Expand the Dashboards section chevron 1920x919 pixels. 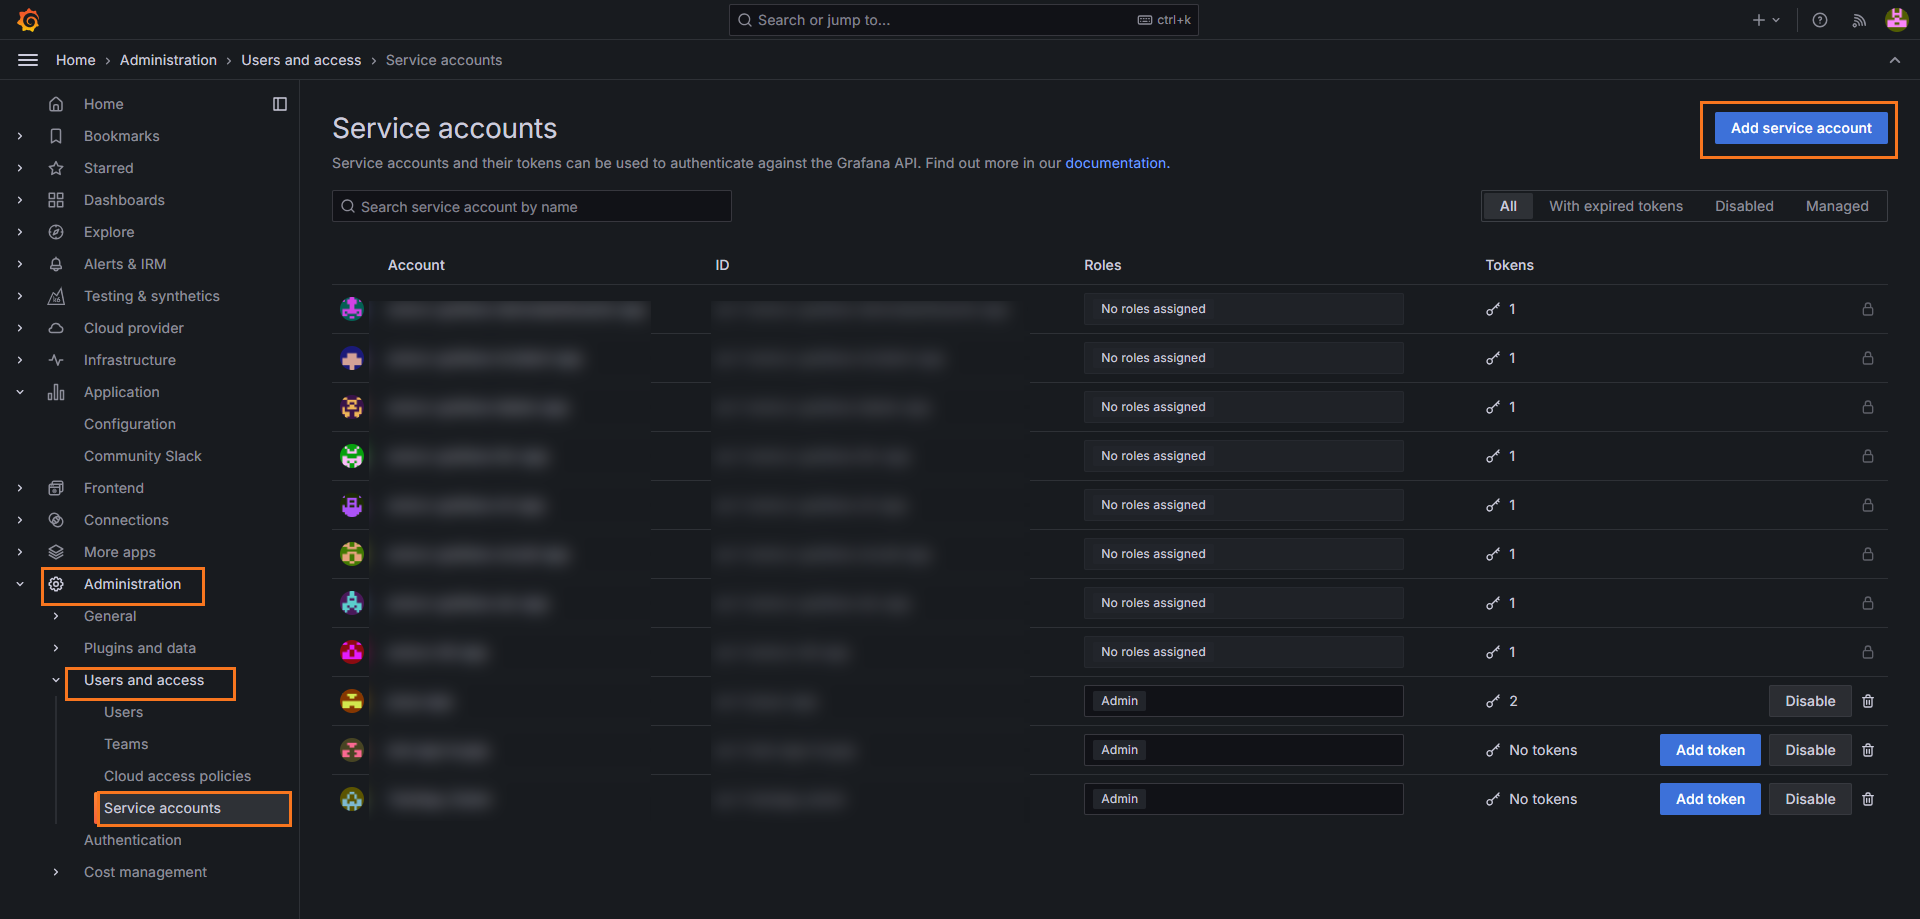pyautogui.click(x=20, y=200)
